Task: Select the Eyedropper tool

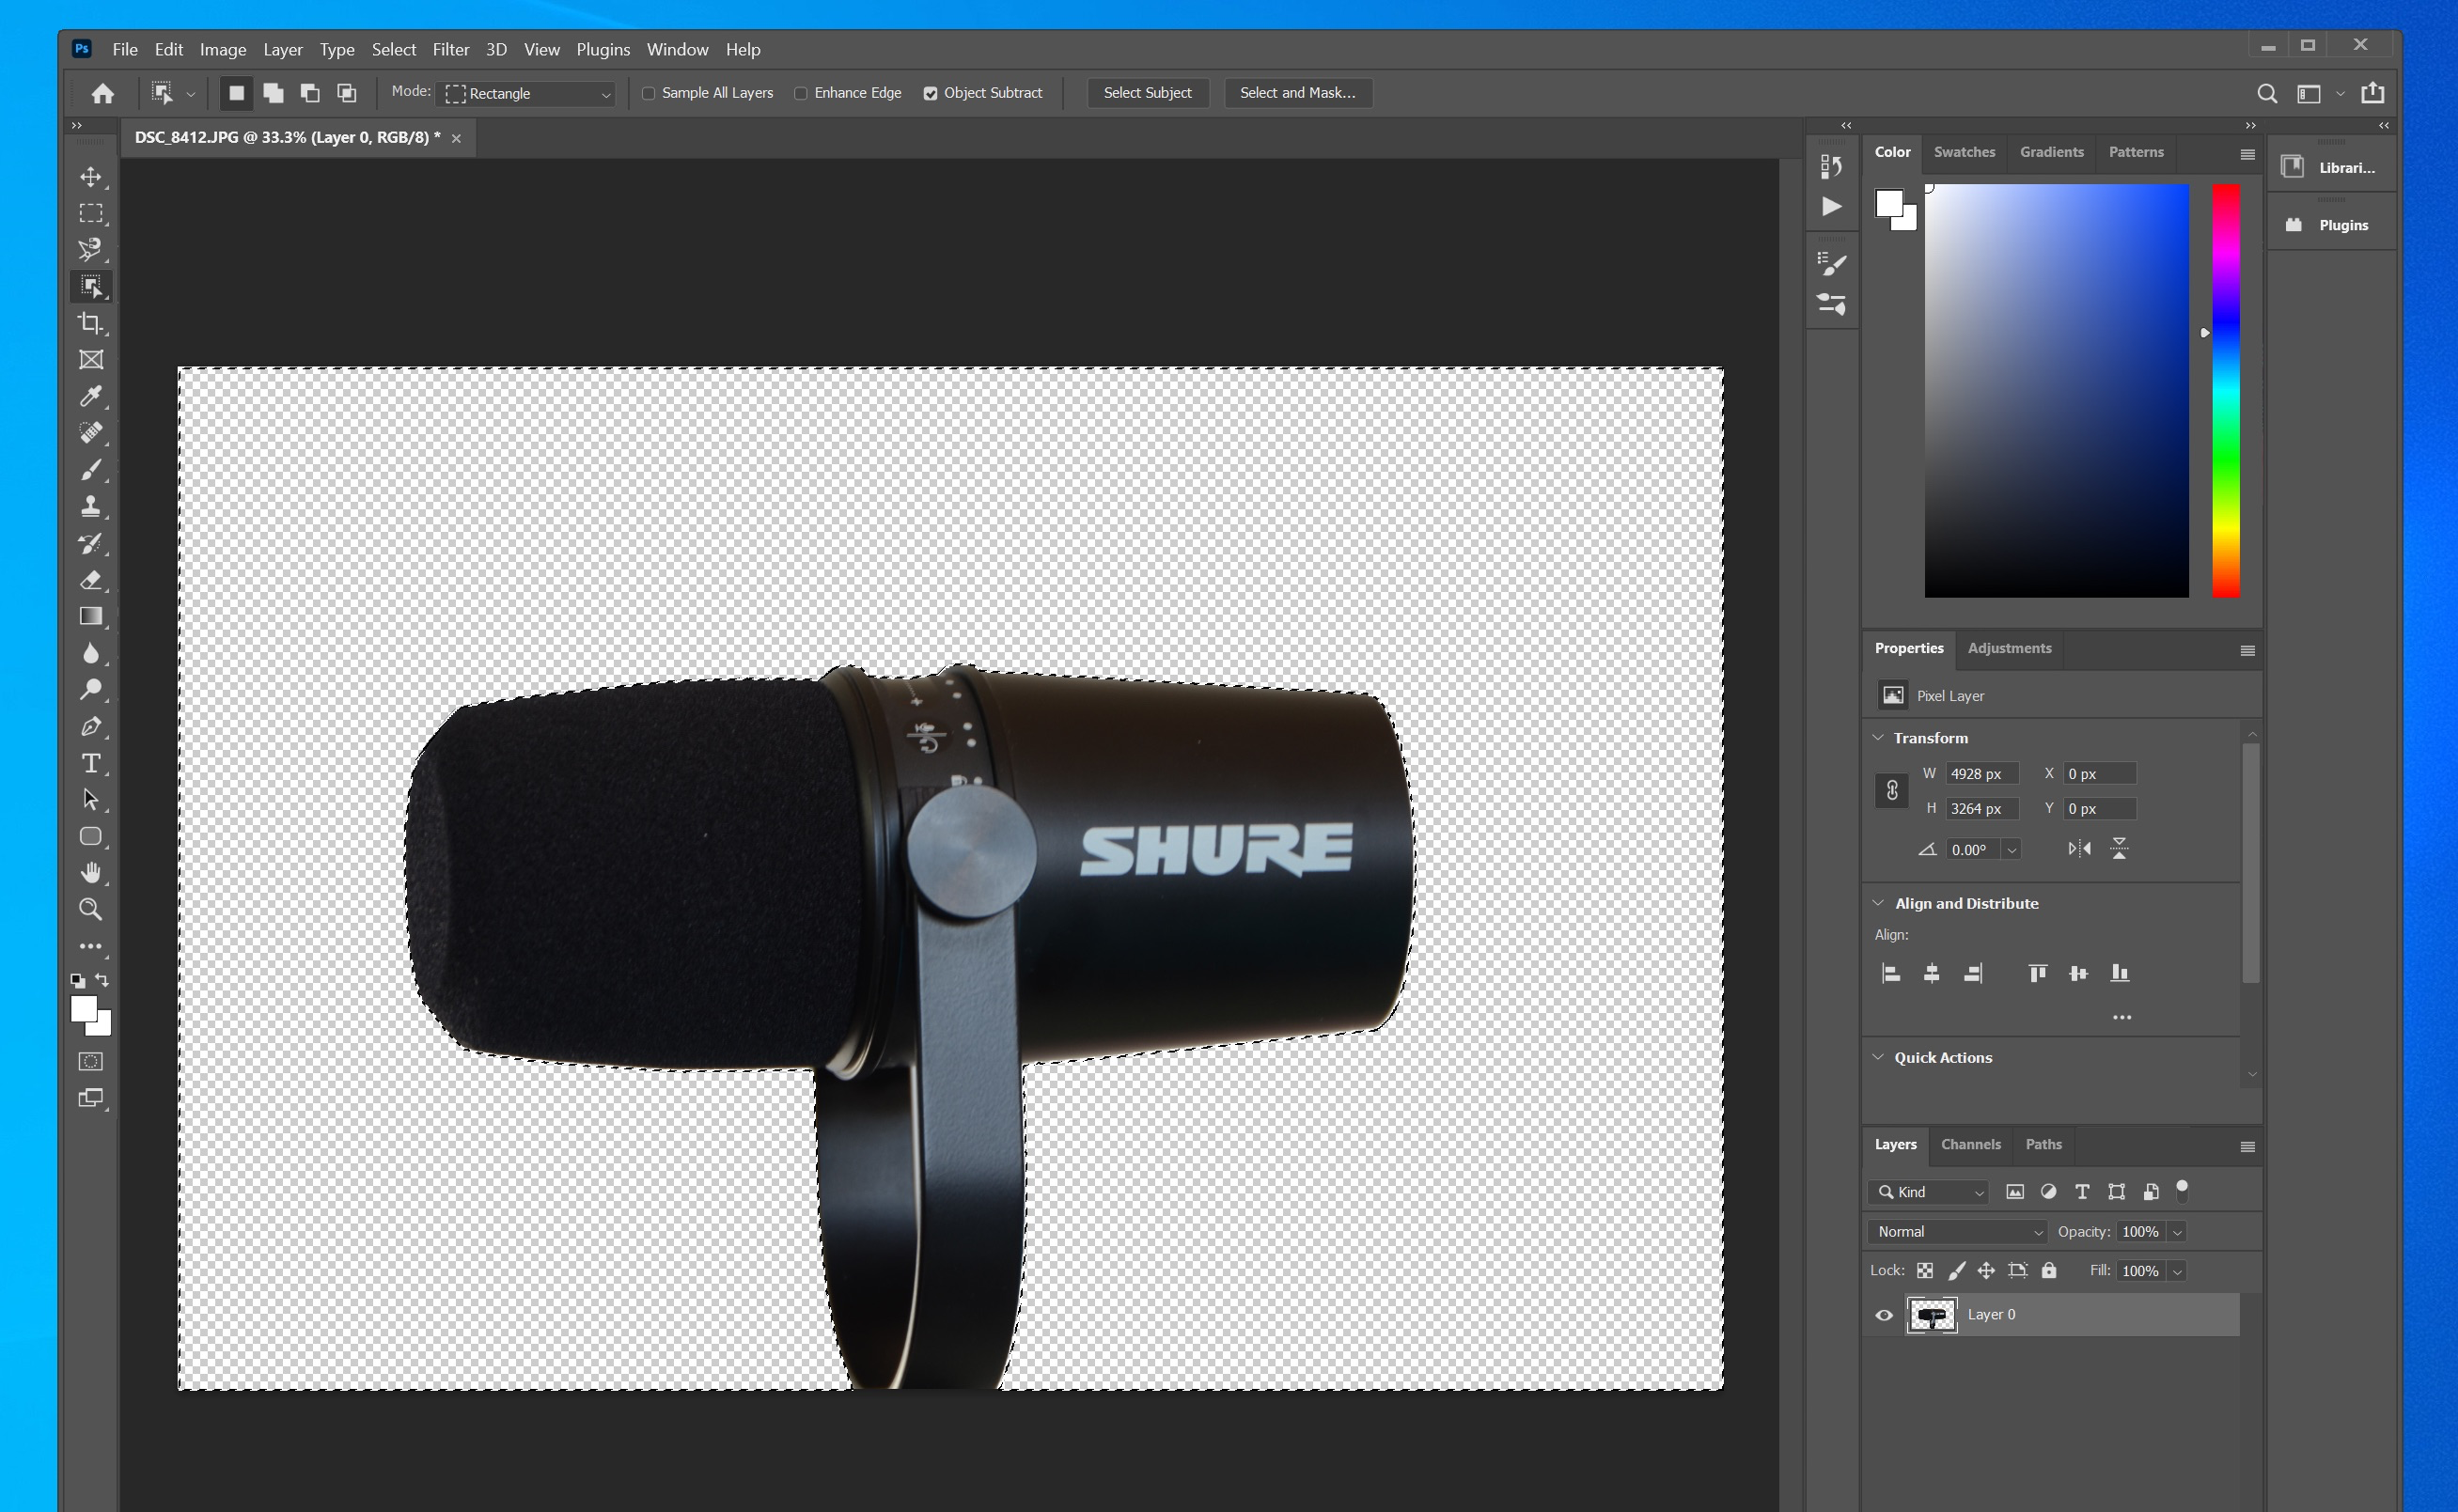Action: (91, 396)
